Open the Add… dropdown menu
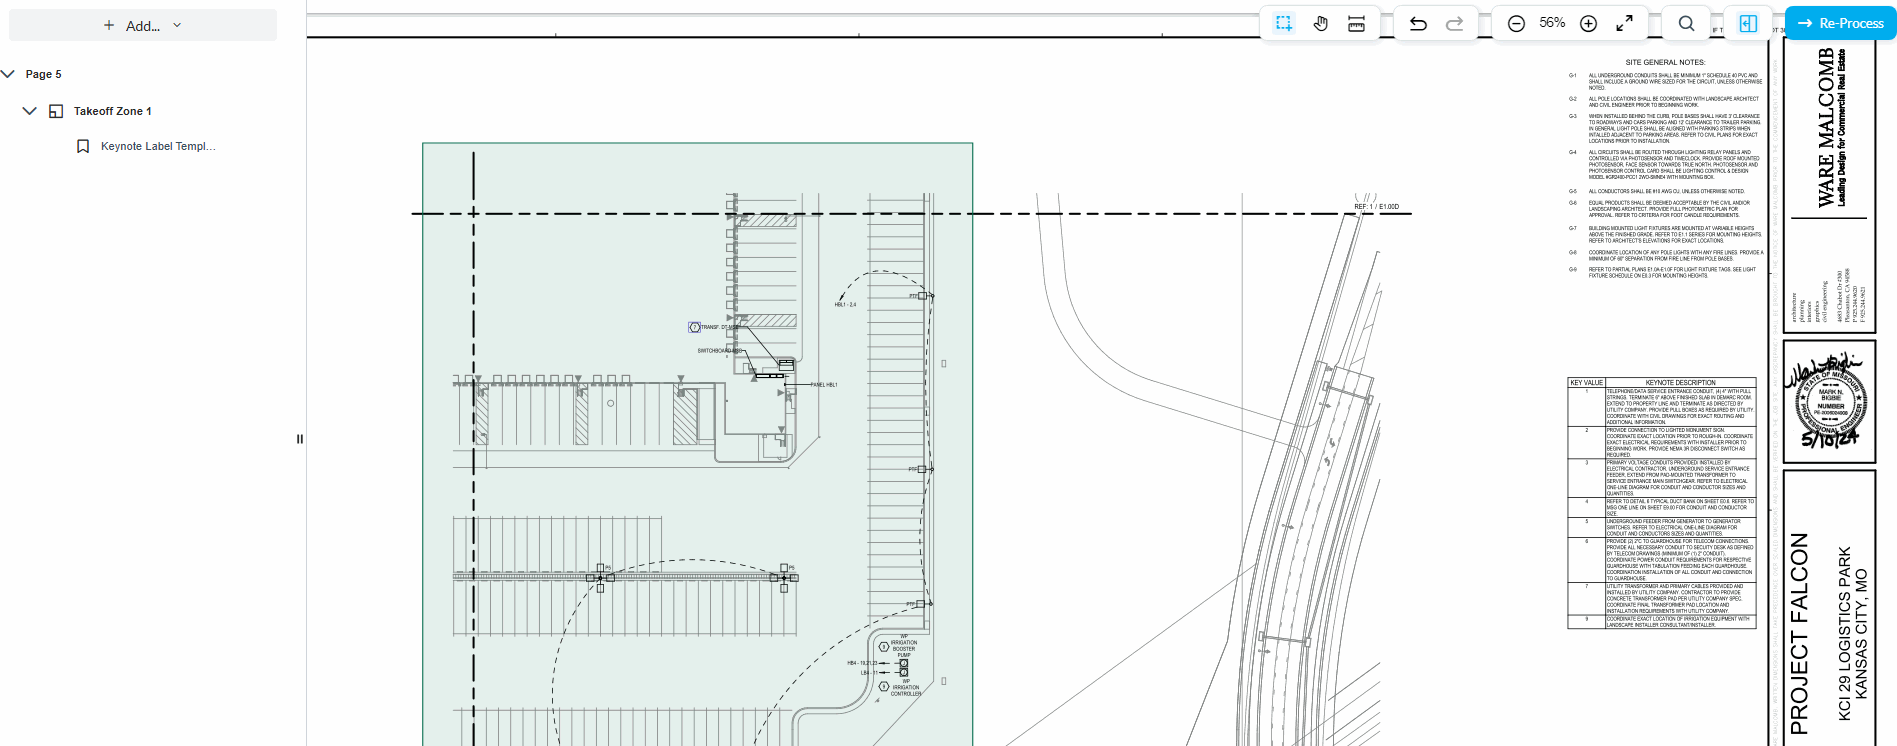Image resolution: width=1897 pixels, height=746 pixels. click(143, 26)
